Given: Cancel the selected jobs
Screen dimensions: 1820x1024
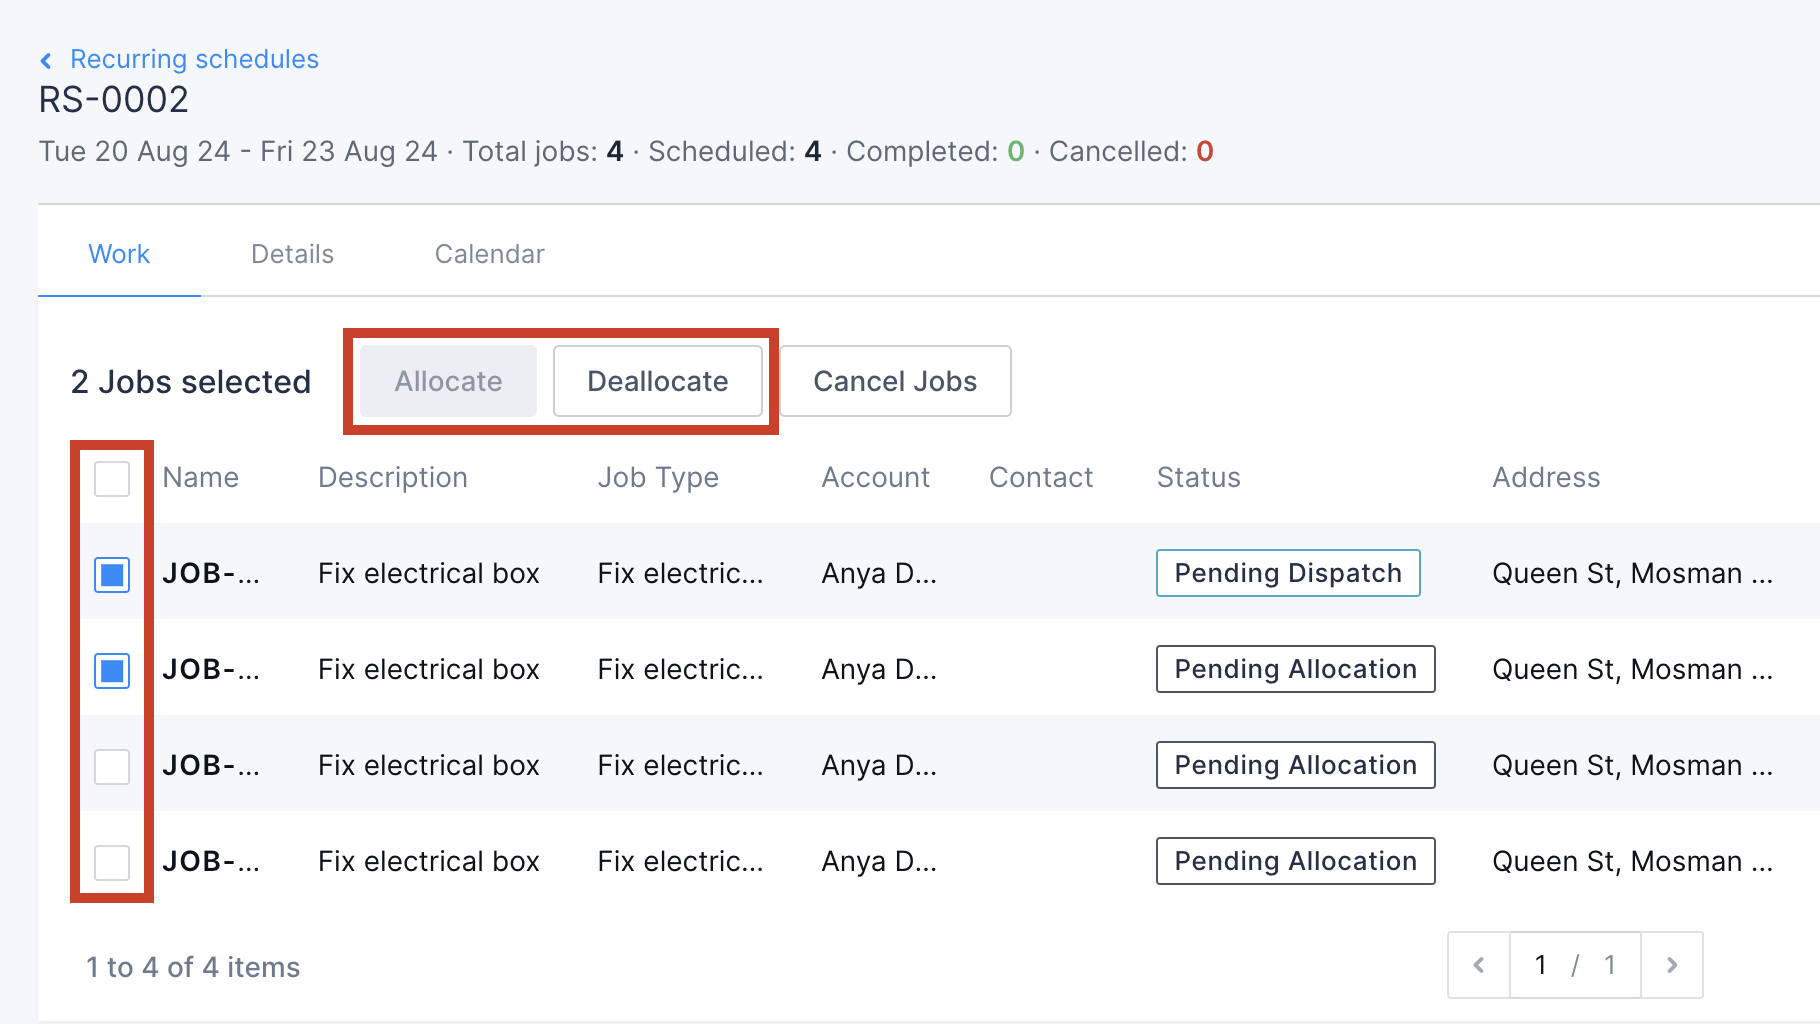Looking at the screenshot, I should pos(895,381).
